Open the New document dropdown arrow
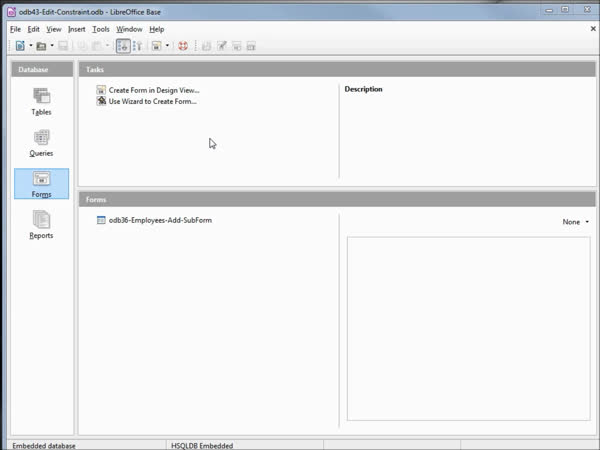Viewport: 600px width, 450px height. pos(31,46)
